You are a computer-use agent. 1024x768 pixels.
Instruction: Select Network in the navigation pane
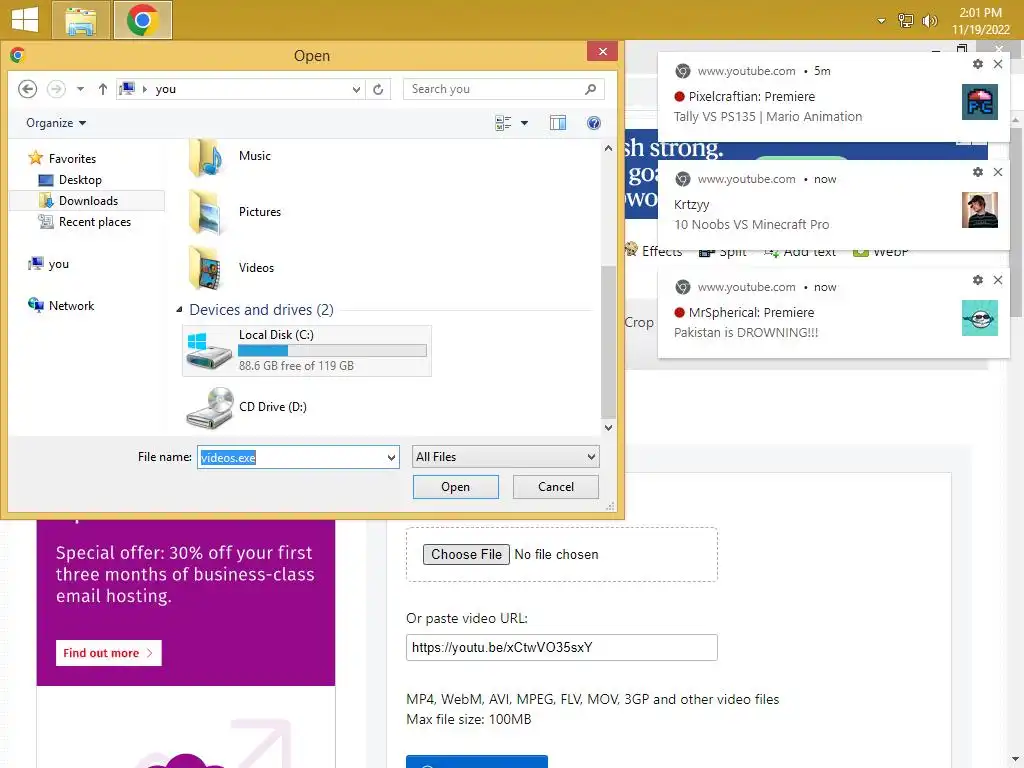pyautogui.click(x=61, y=306)
